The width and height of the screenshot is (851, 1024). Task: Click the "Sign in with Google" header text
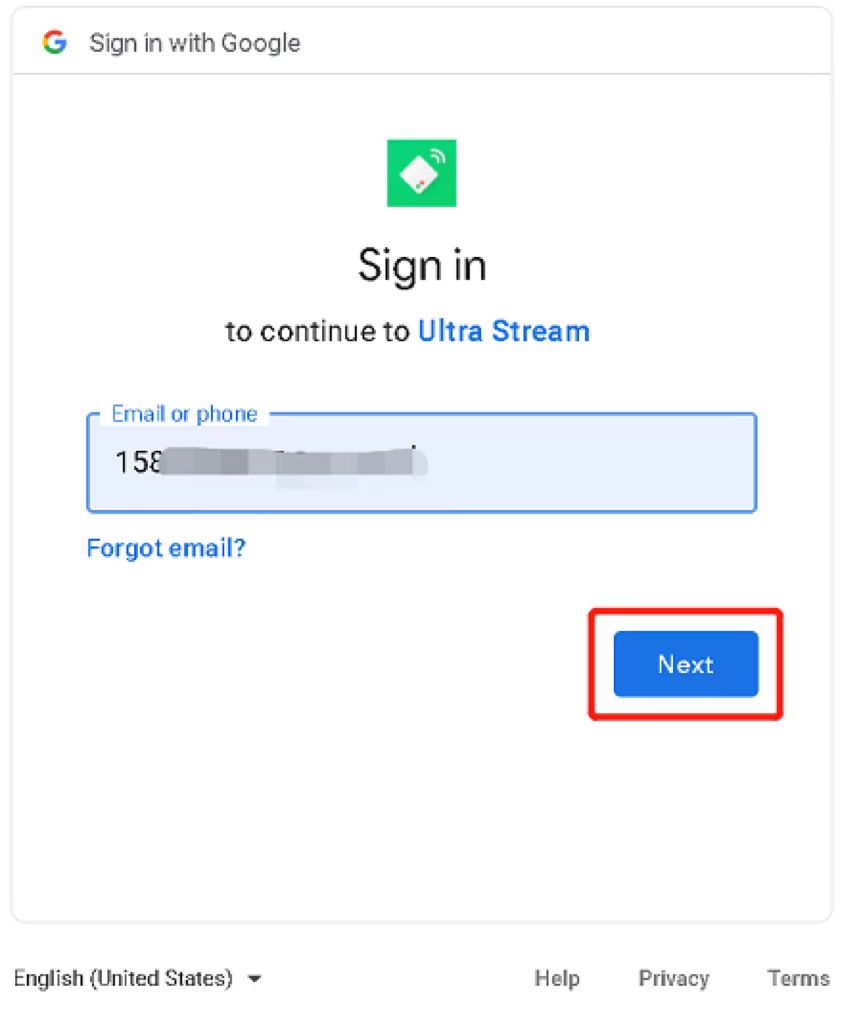195,43
